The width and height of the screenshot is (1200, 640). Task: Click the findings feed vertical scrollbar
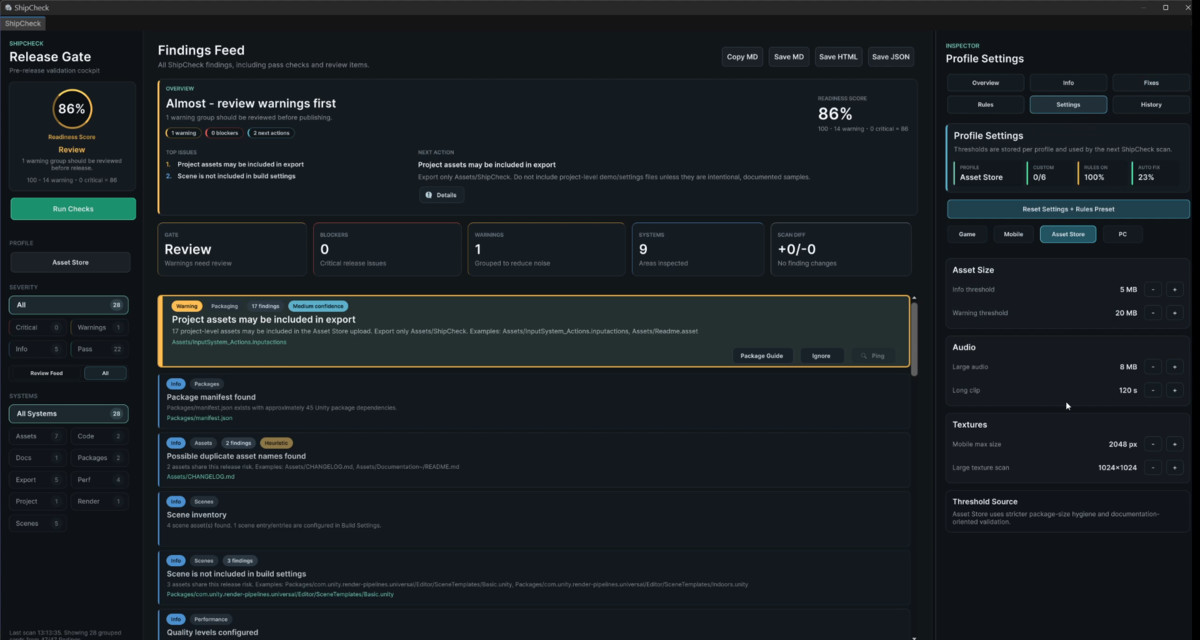tap(915, 338)
